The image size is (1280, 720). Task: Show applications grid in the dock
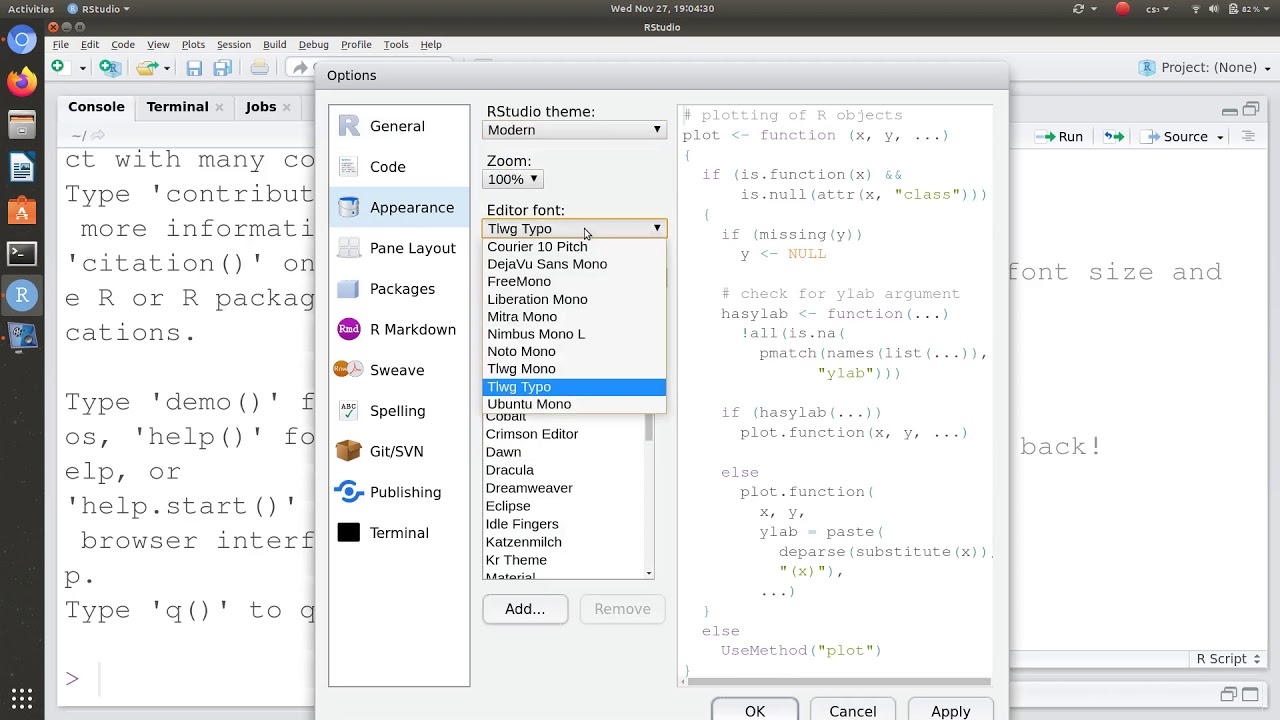click(22, 697)
